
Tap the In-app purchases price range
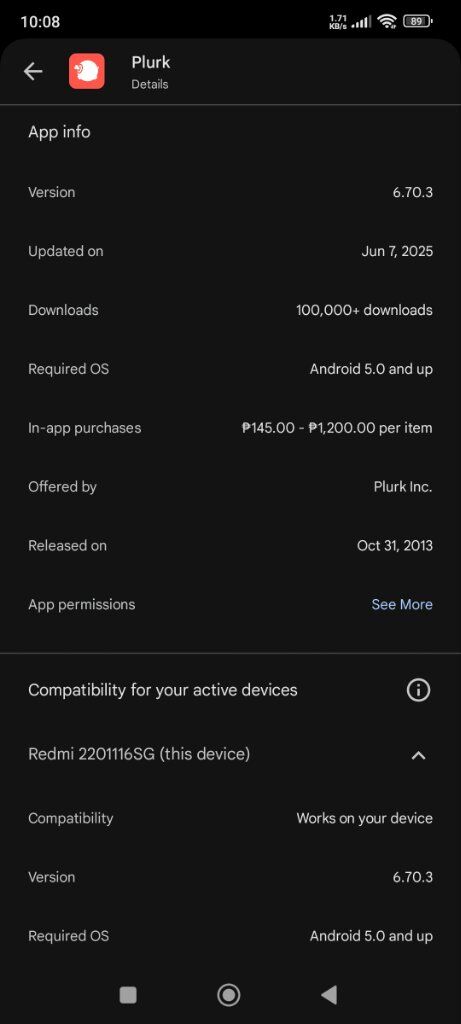(x=337, y=428)
